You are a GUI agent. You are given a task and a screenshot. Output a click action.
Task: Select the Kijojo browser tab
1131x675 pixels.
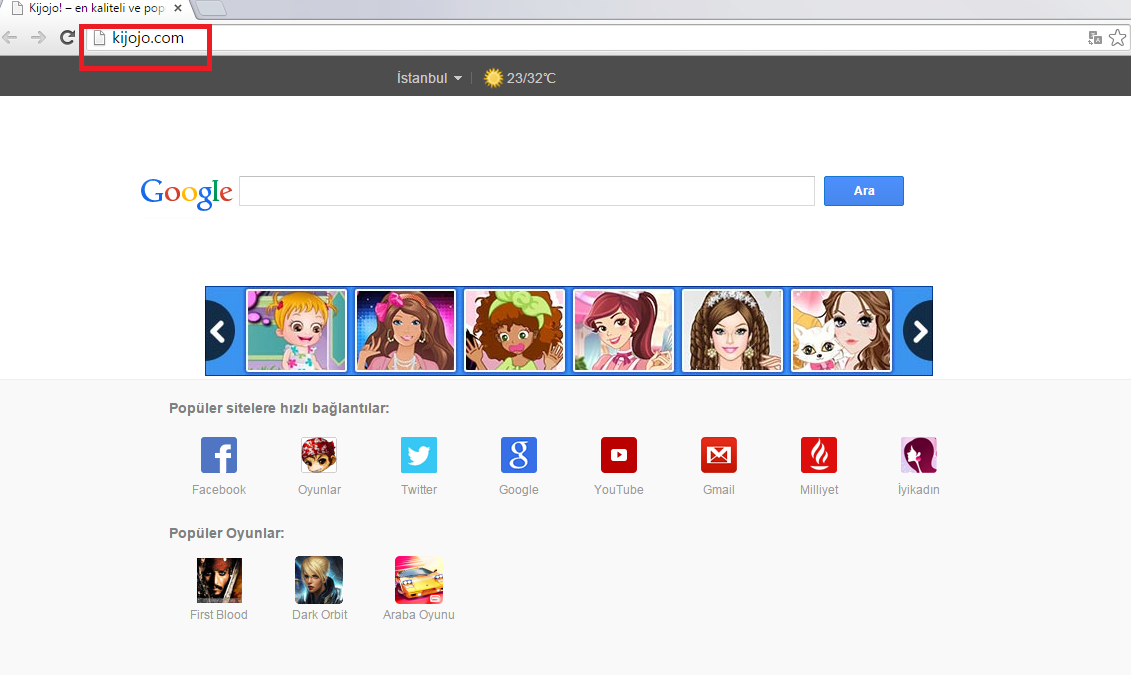pos(90,9)
